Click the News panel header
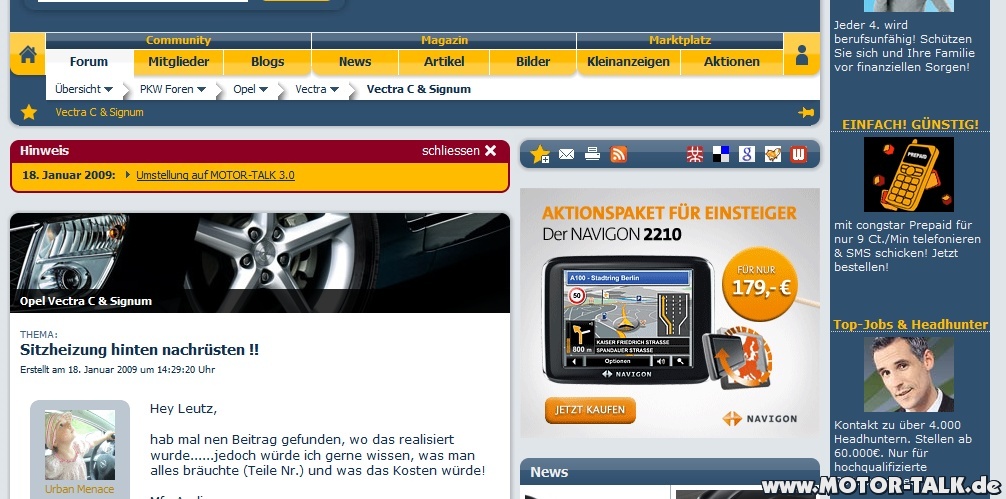The width and height of the screenshot is (1006, 499). [x=670, y=472]
